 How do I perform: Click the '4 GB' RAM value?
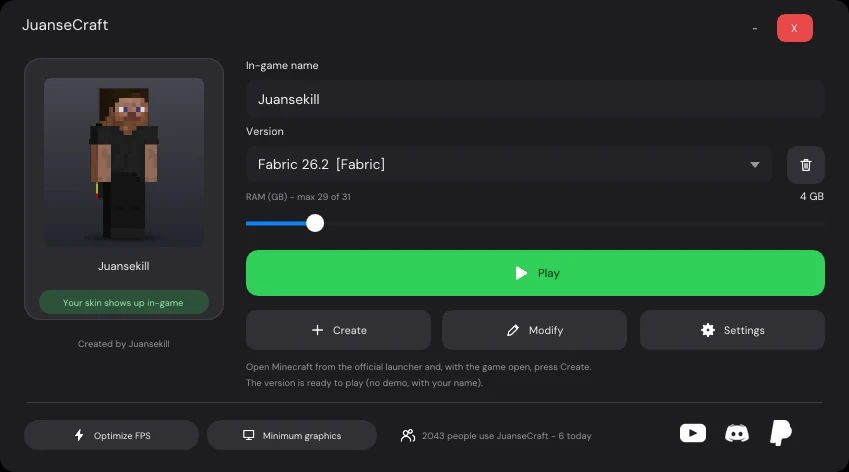pyautogui.click(x=812, y=196)
